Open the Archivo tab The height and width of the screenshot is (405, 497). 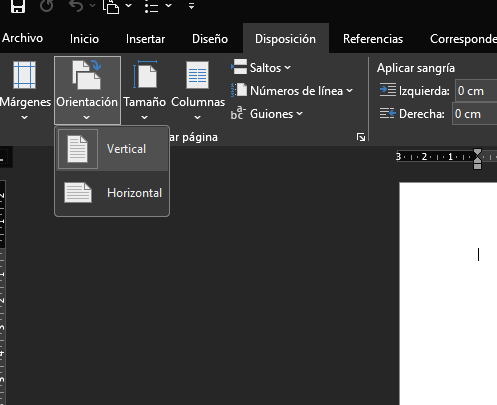tap(22, 38)
